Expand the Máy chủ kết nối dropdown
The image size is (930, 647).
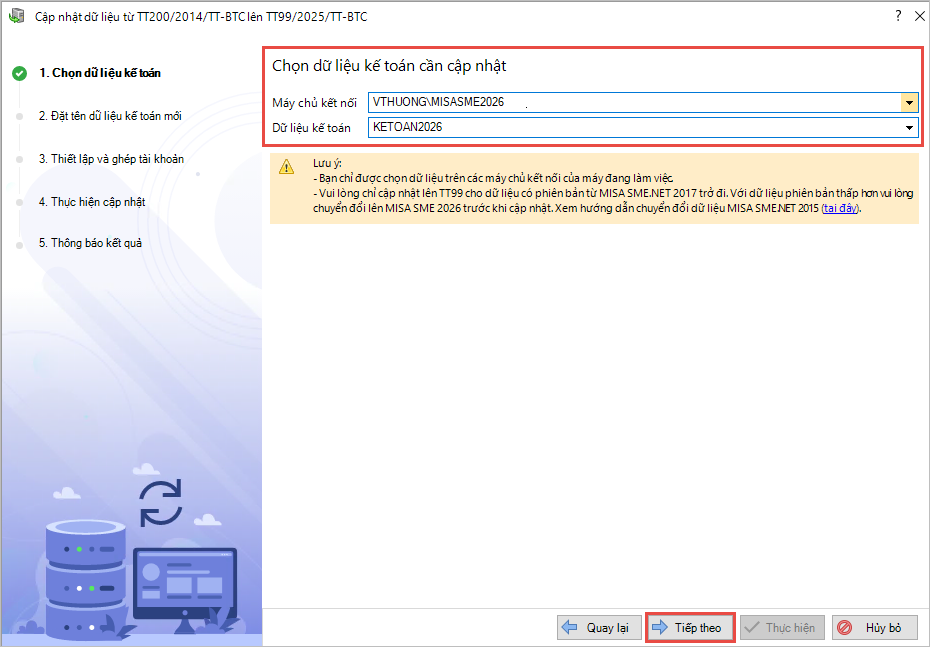click(909, 102)
